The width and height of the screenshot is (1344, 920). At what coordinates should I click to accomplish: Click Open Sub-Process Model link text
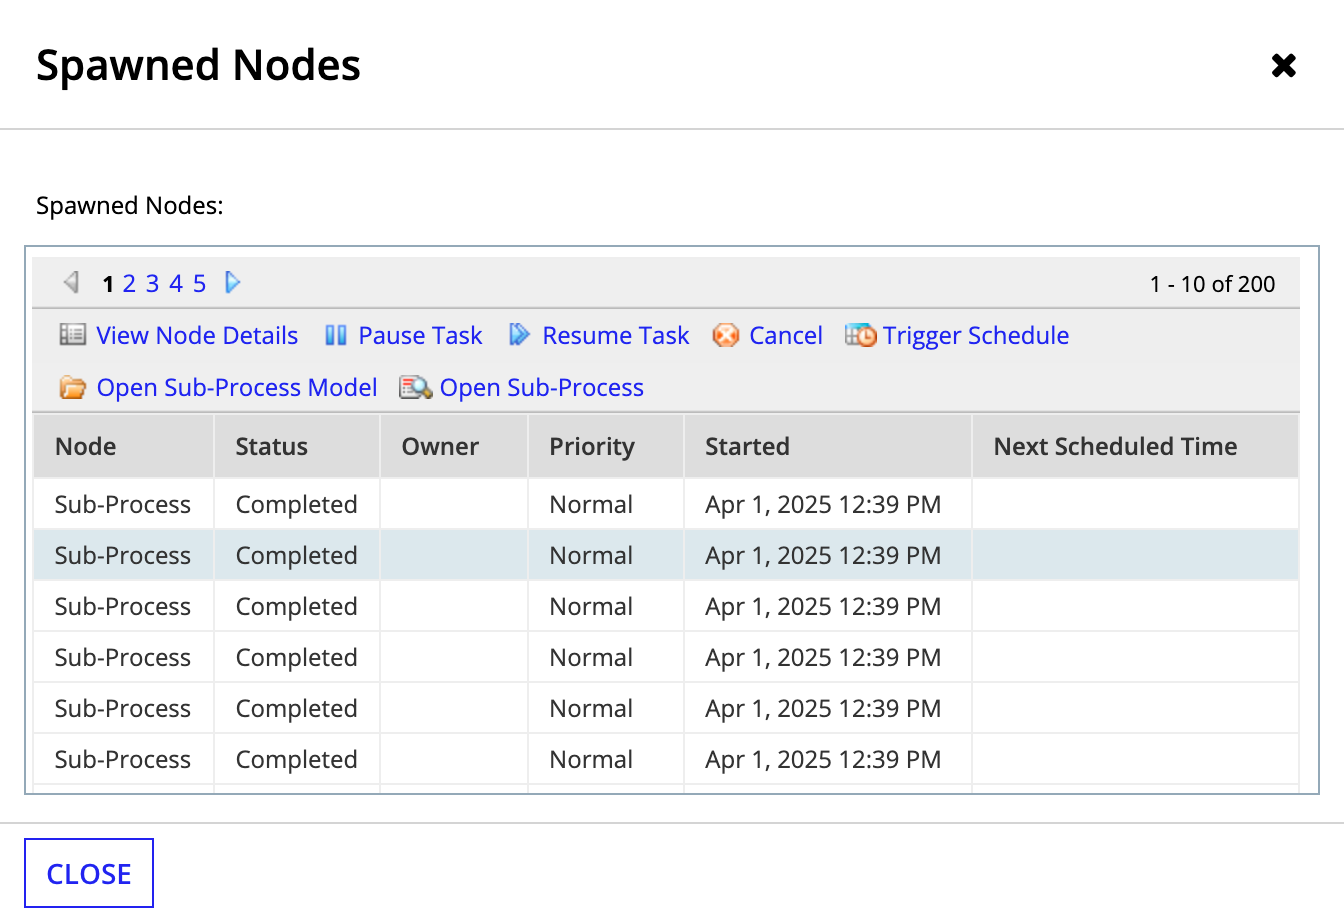[x=237, y=387]
